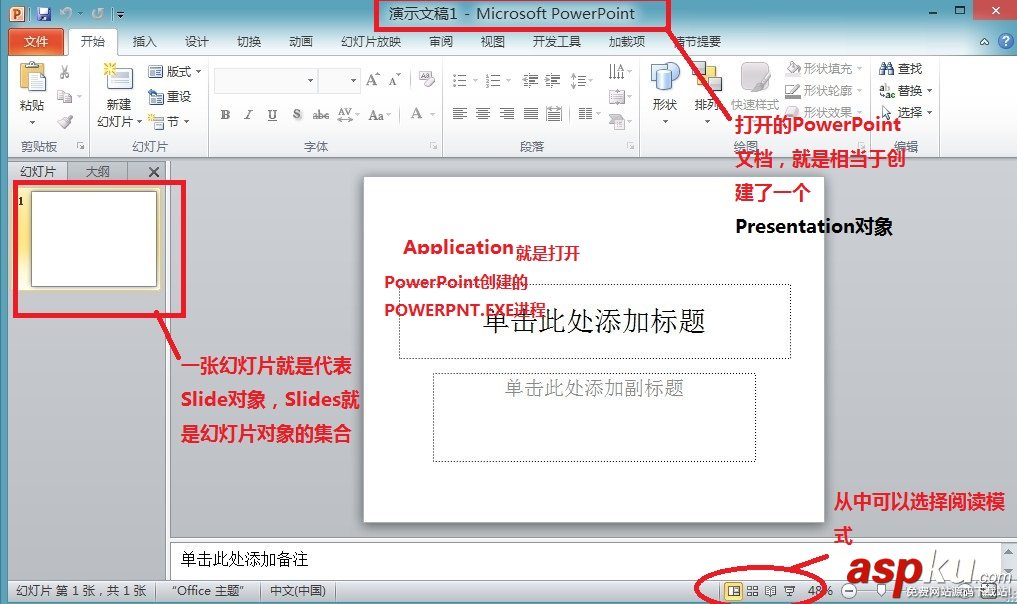Image resolution: width=1017 pixels, height=604 pixels.
Task: Open the File (文件) tab
Action: 36,42
